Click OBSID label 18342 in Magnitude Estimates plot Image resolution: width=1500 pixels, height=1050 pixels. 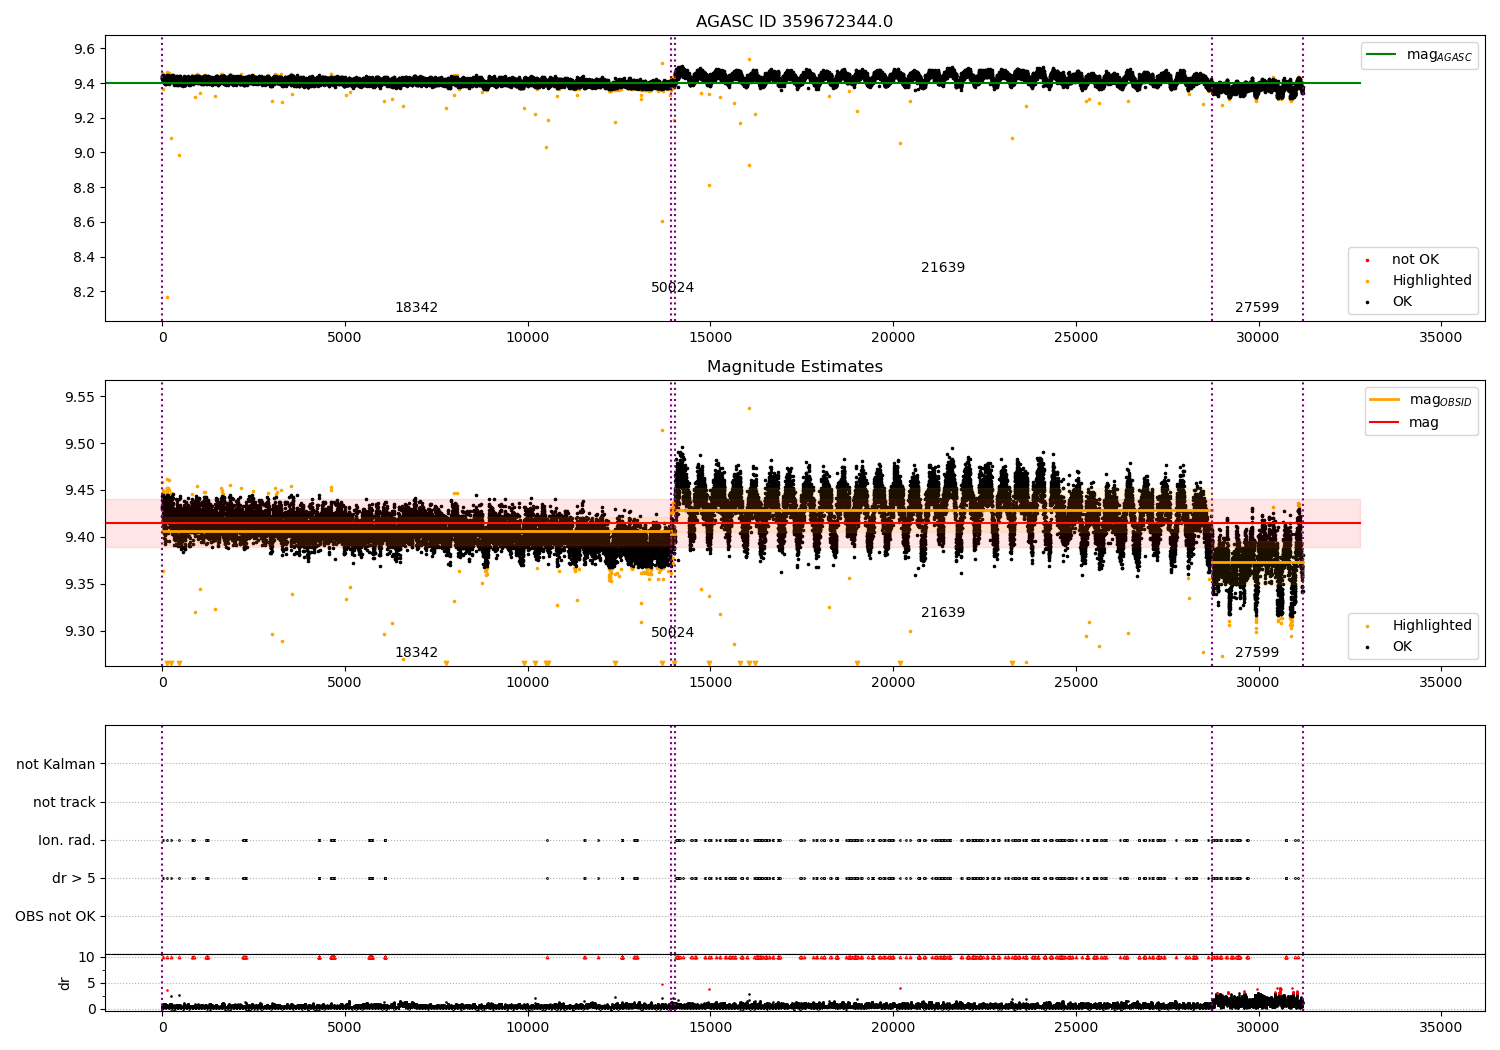point(416,653)
